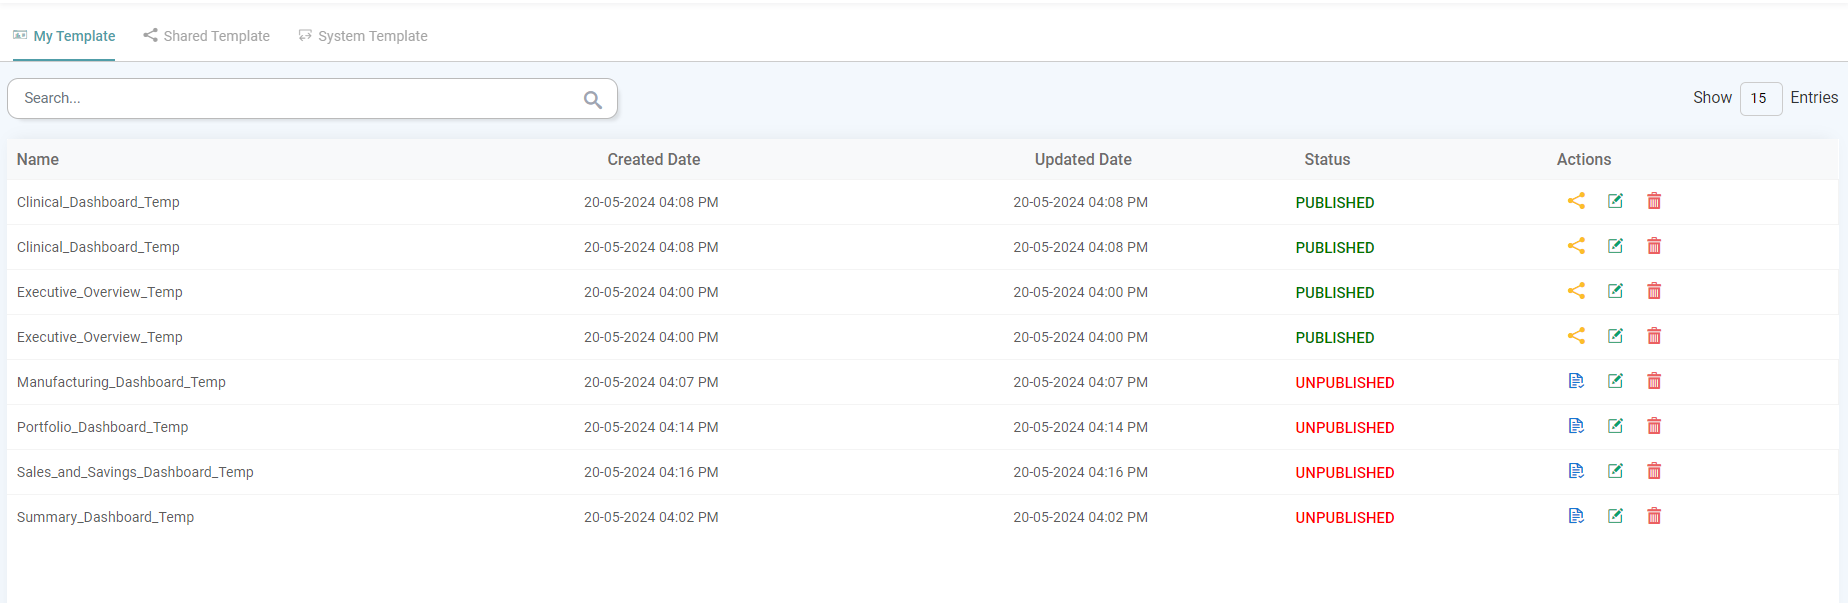This screenshot has height=603, width=1848.
Task: Publish the Sales_and_Savings_Dashboard_Temp template icon
Action: (1576, 471)
